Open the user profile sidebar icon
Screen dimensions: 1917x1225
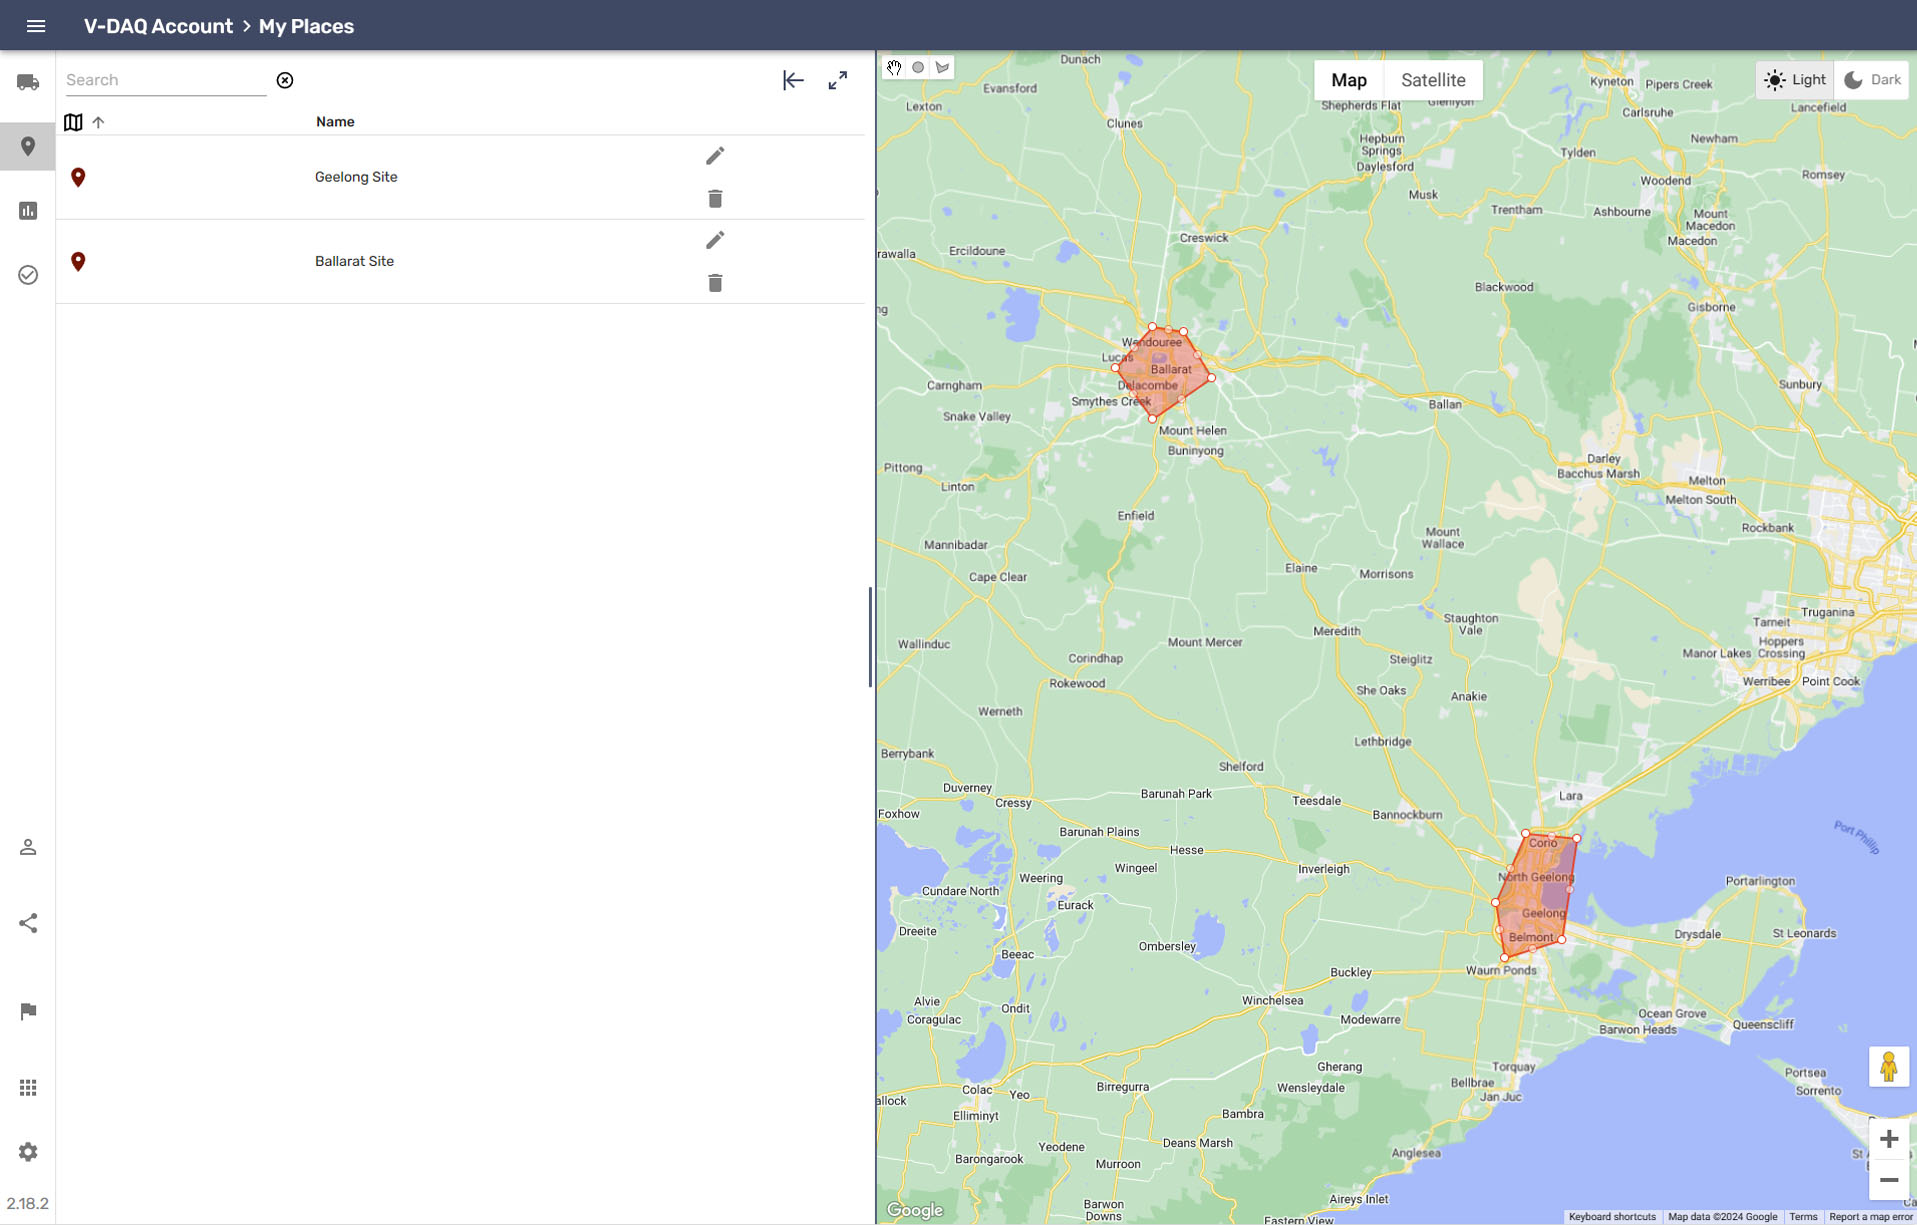point(28,847)
